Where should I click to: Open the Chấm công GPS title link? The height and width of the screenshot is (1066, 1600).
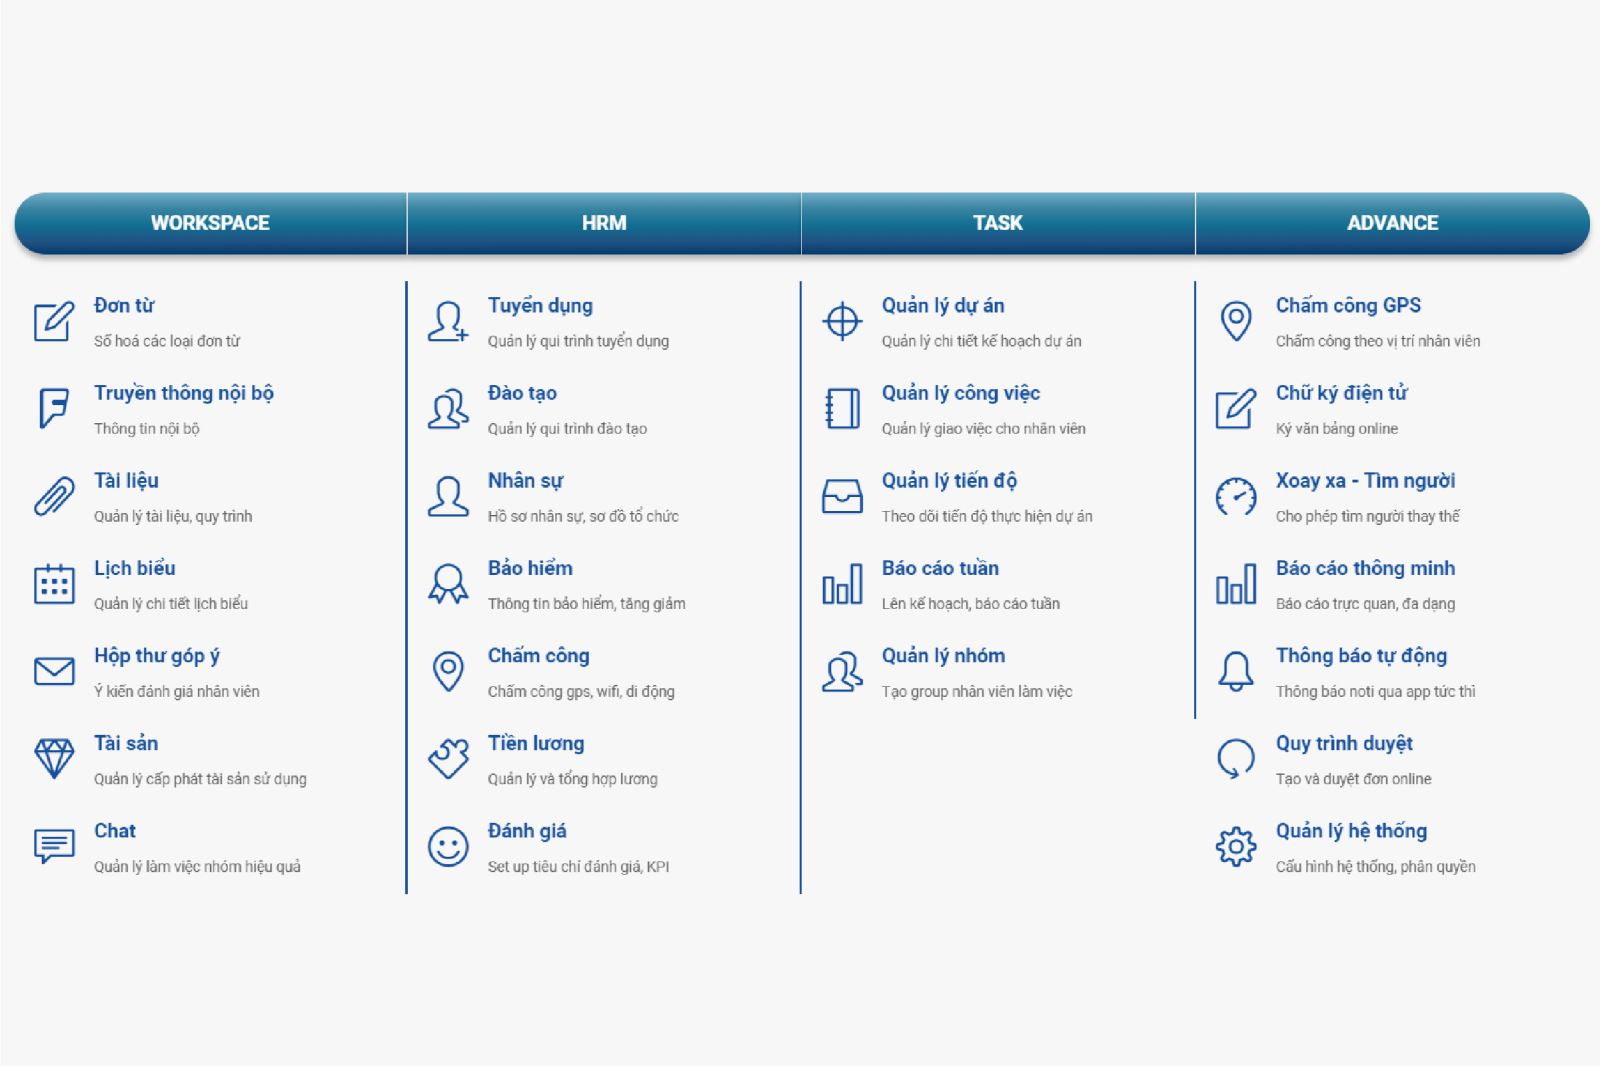[x=1348, y=306]
